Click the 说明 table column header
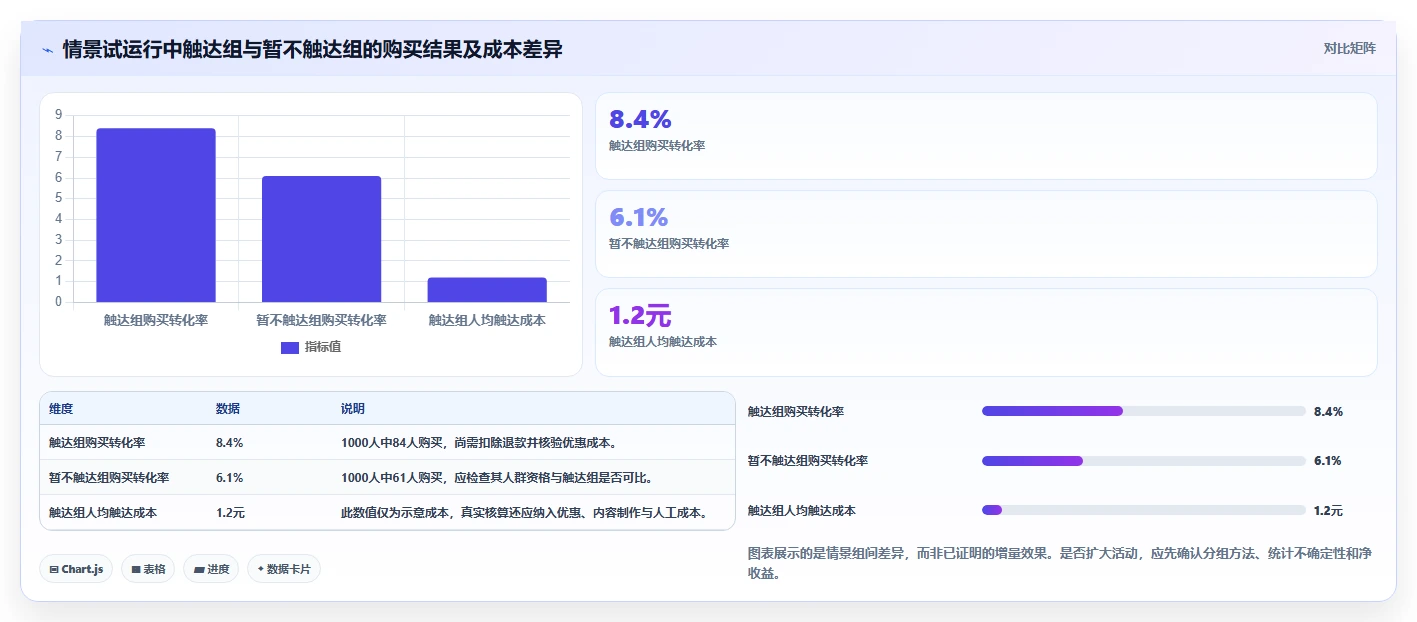The height and width of the screenshot is (622, 1417). 353,409
